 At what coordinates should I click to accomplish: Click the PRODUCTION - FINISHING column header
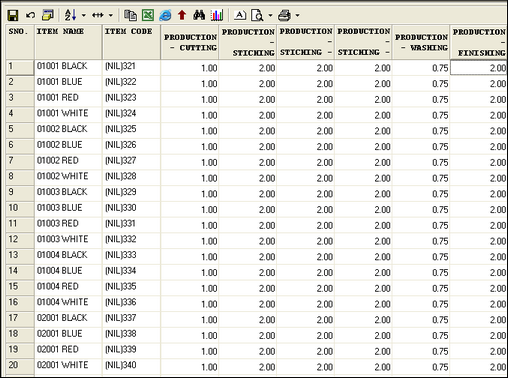[x=478, y=42]
